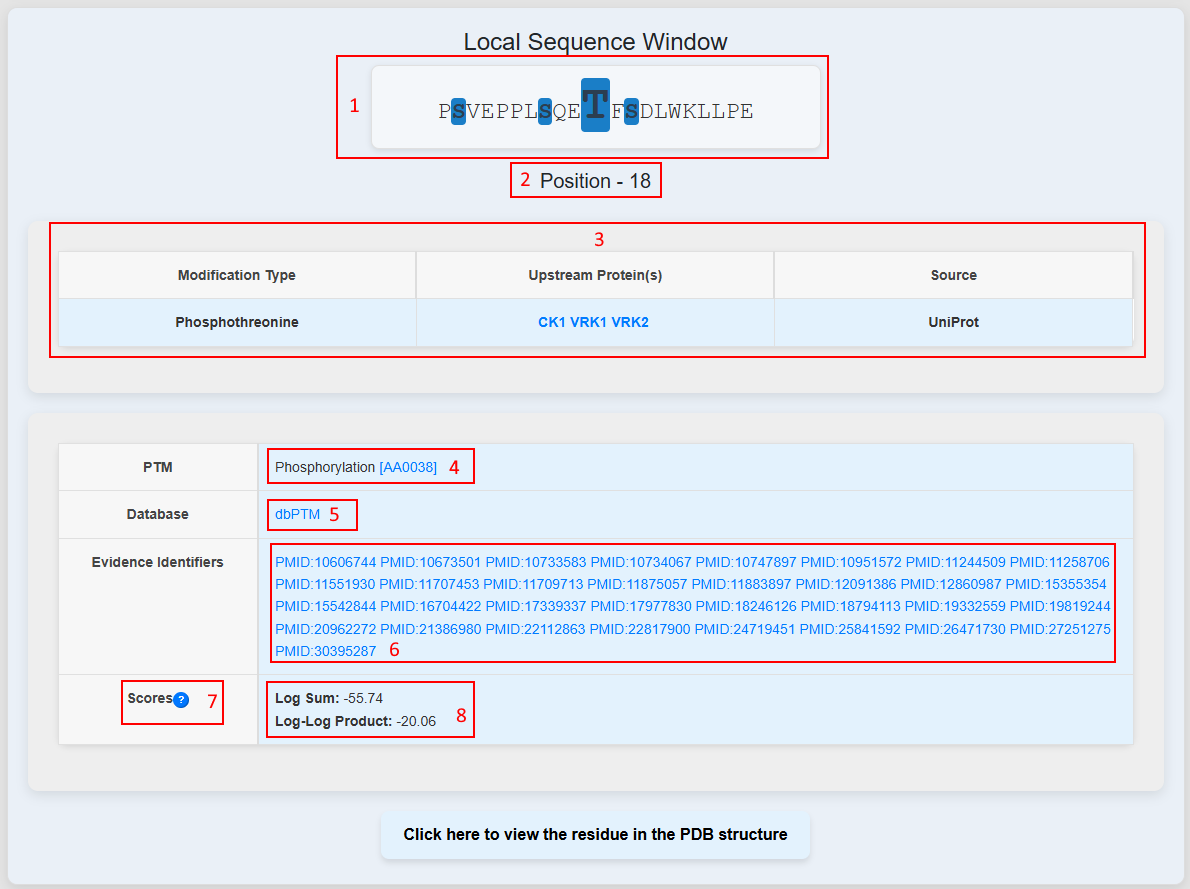Screen dimensions: 1190x889
Task: Open evidence link PMID:27251275
Action: [1059, 629]
